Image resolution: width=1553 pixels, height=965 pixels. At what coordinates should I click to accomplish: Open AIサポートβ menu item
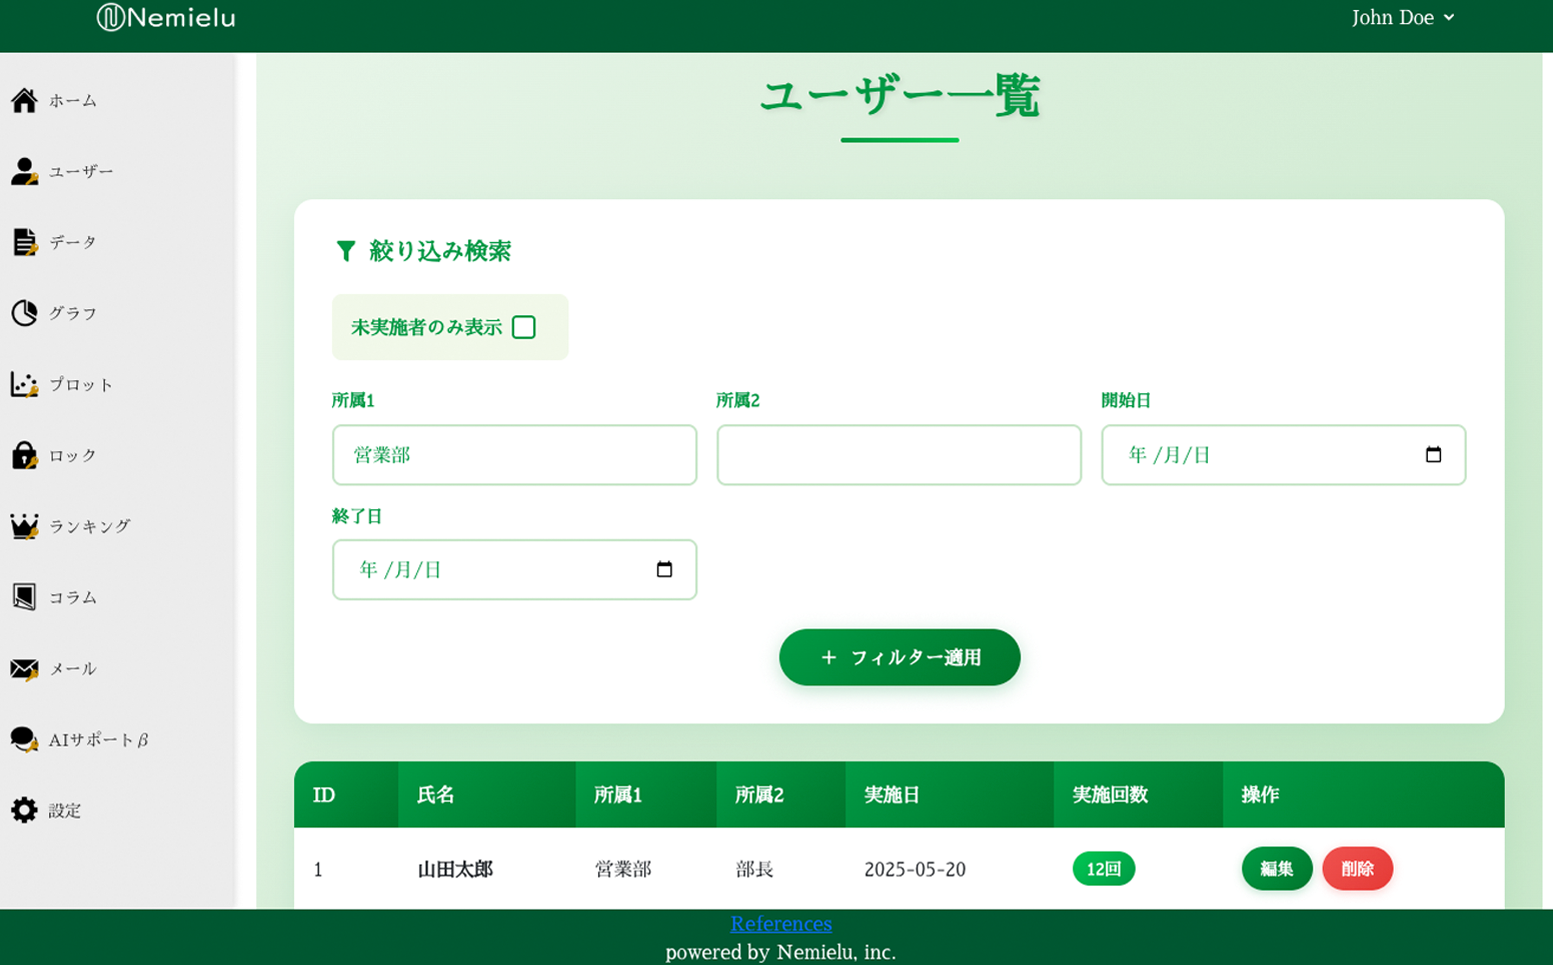(98, 740)
